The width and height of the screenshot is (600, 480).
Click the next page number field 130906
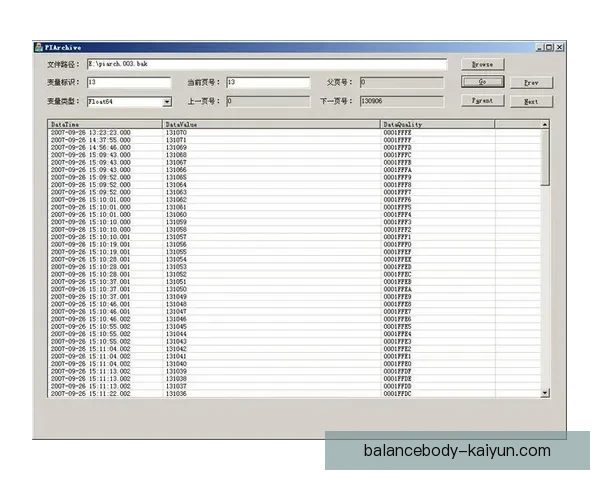coord(400,101)
